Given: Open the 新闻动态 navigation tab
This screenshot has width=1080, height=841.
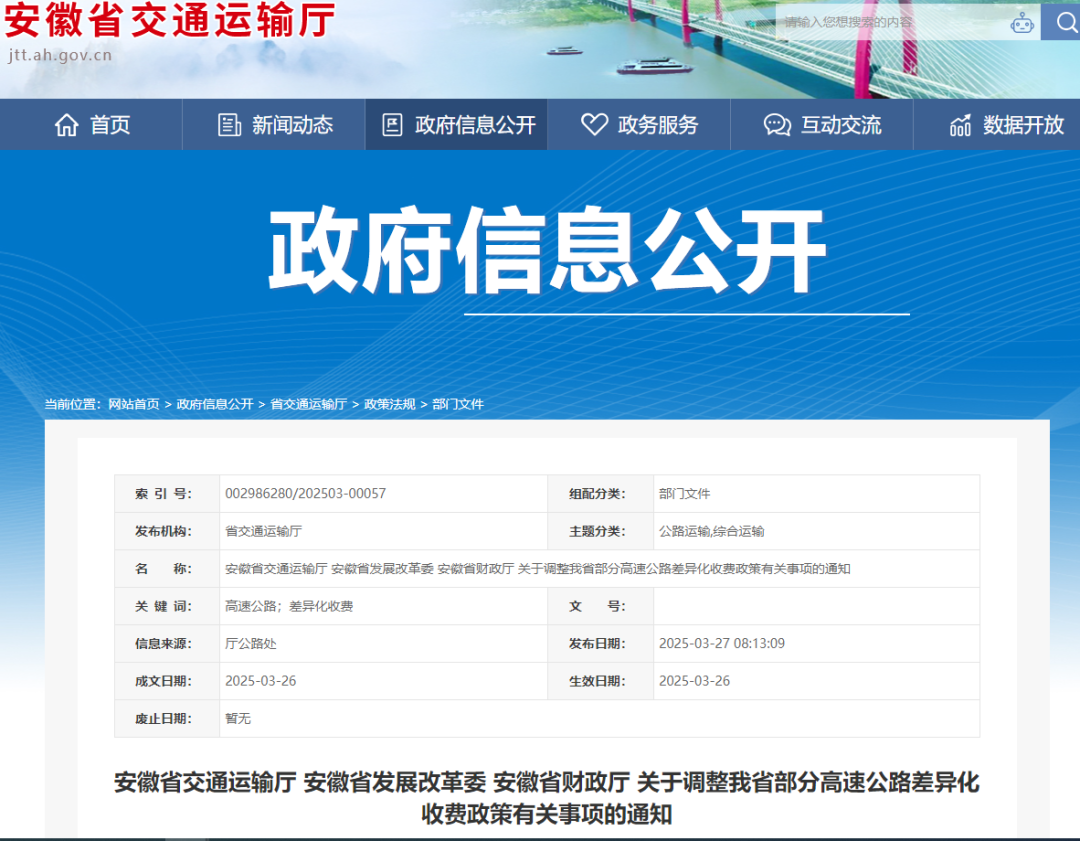Looking at the screenshot, I should click(292, 125).
